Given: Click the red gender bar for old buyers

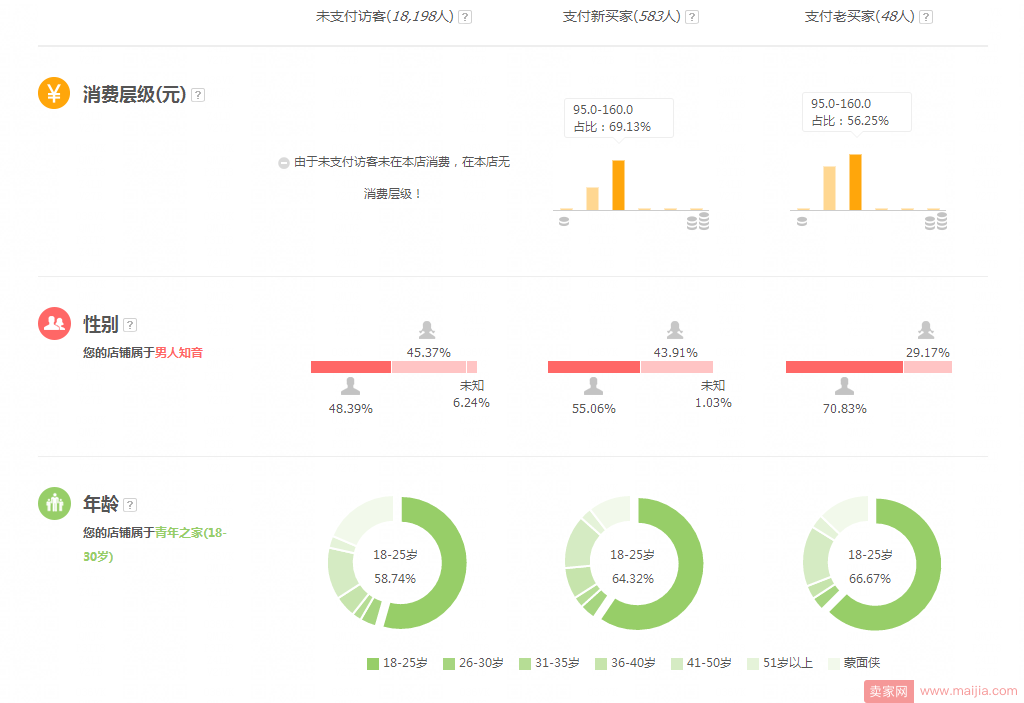Looking at the screenshot, I should pos(844,367).
